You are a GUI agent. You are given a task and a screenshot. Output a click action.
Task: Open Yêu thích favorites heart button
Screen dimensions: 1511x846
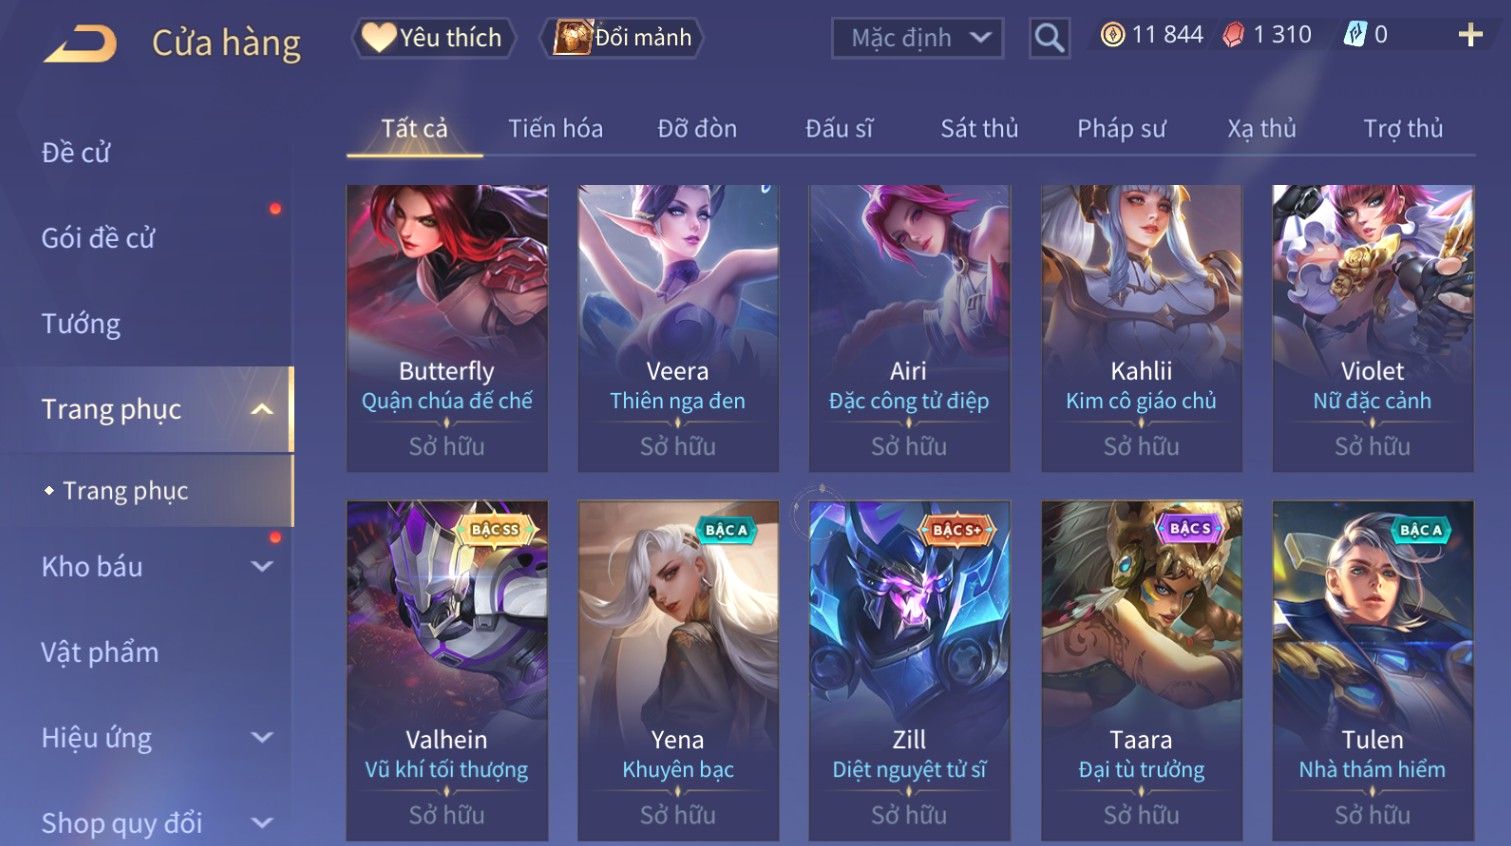tap(434, 38)
